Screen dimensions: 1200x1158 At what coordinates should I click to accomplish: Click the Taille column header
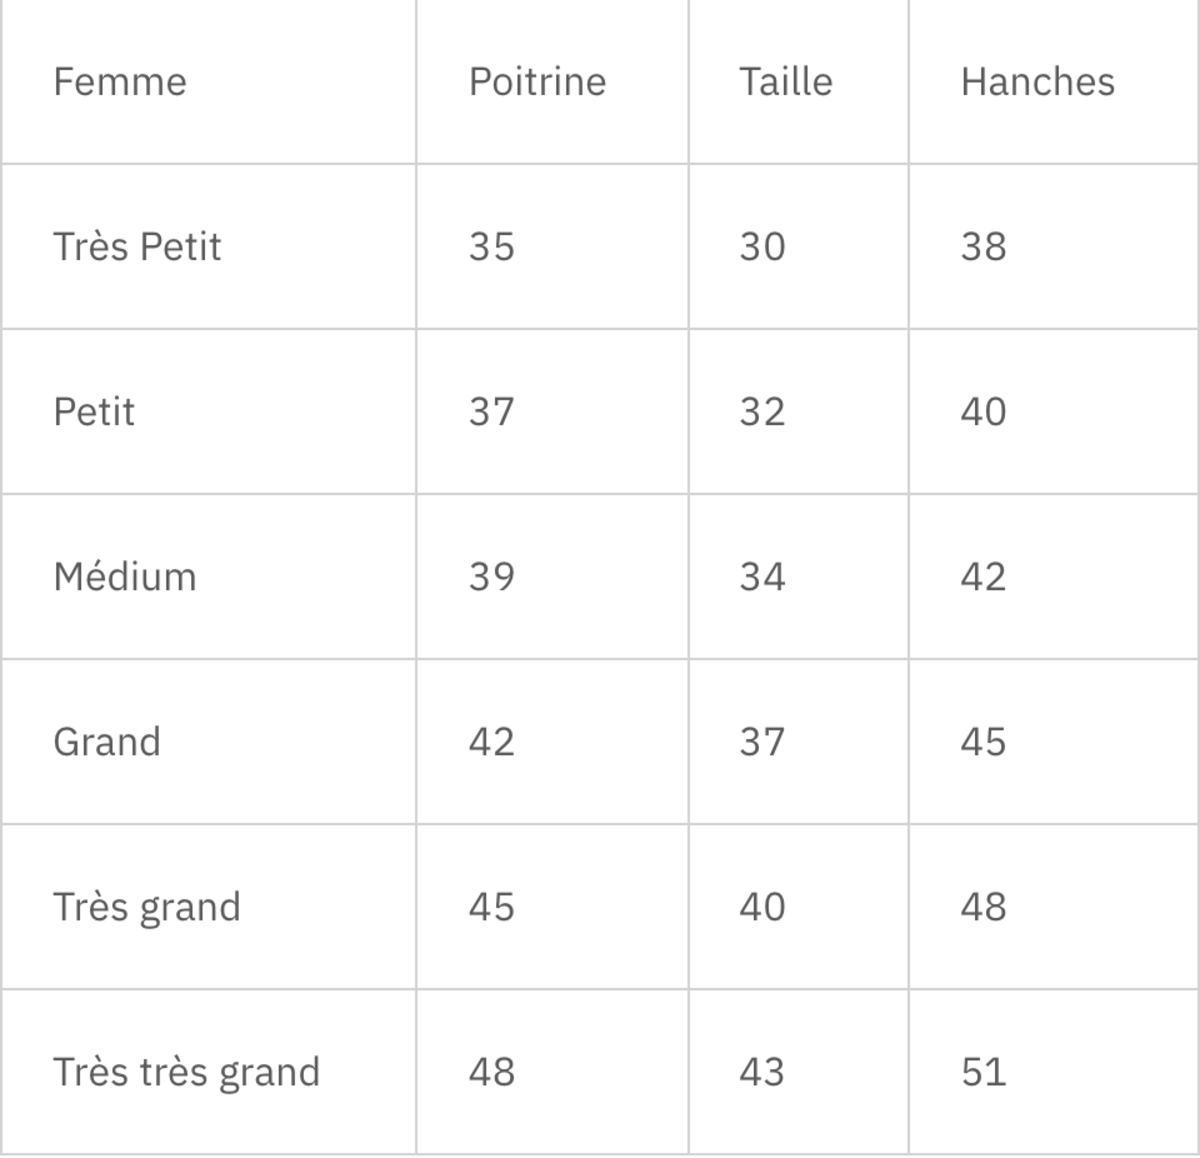tap(785, 82)
